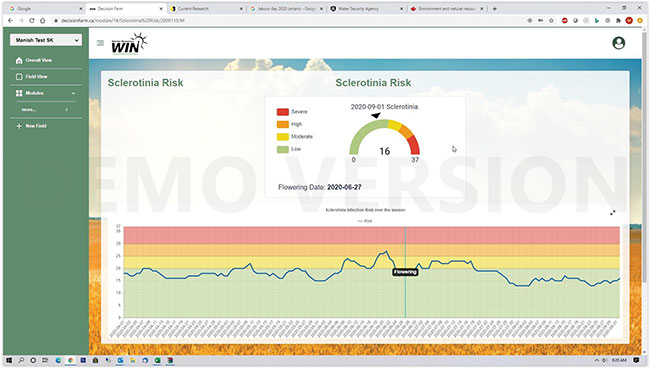The width and height of the screenshot is (650, 368).
Task: Open Windows Start button
Action: pos(9,360)
